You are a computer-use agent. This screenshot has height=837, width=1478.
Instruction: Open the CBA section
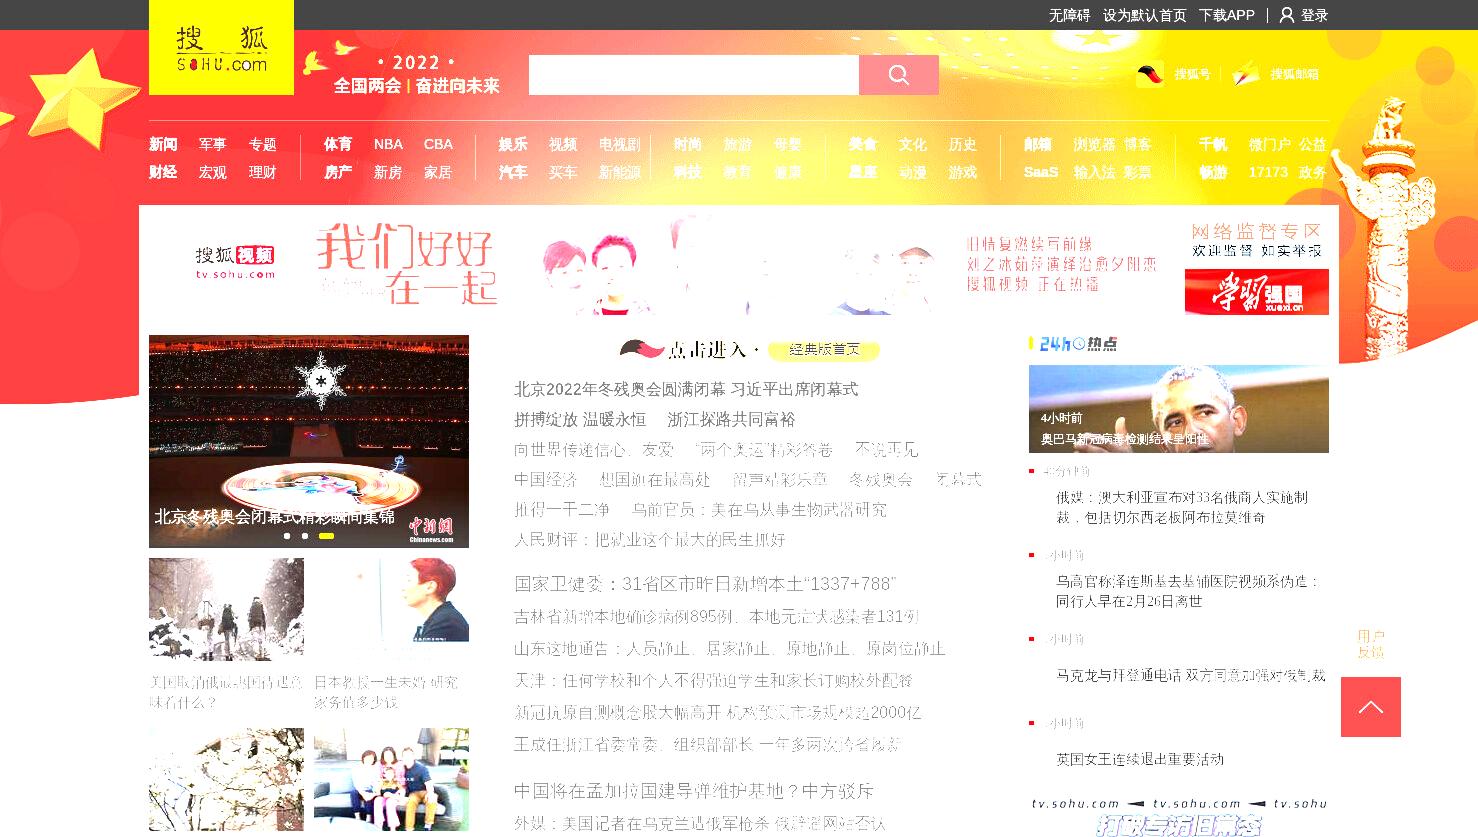point(438,144)
